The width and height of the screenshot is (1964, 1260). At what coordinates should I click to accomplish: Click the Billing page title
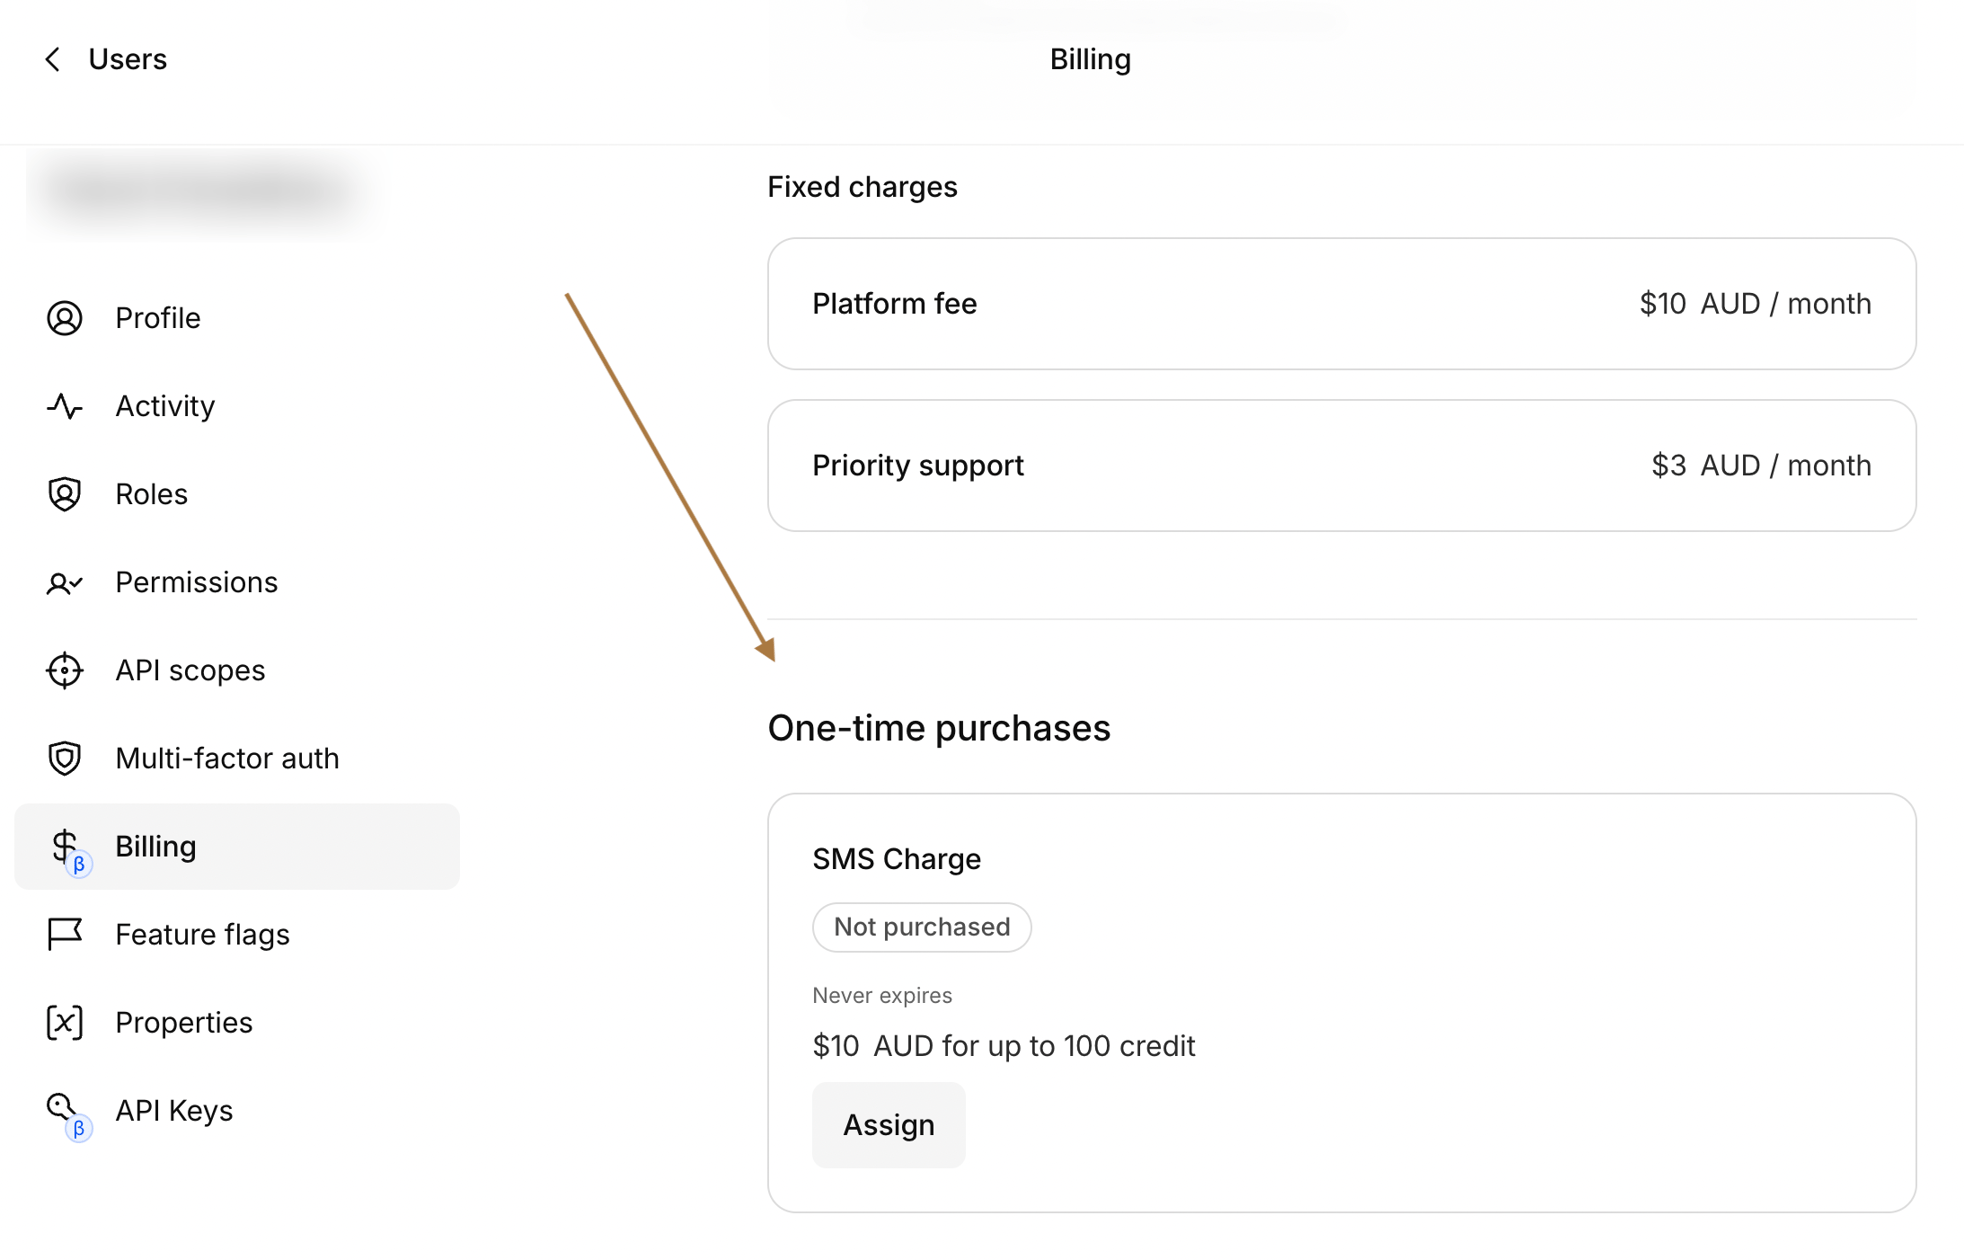pyautogui.click(x=1090, y=60)
